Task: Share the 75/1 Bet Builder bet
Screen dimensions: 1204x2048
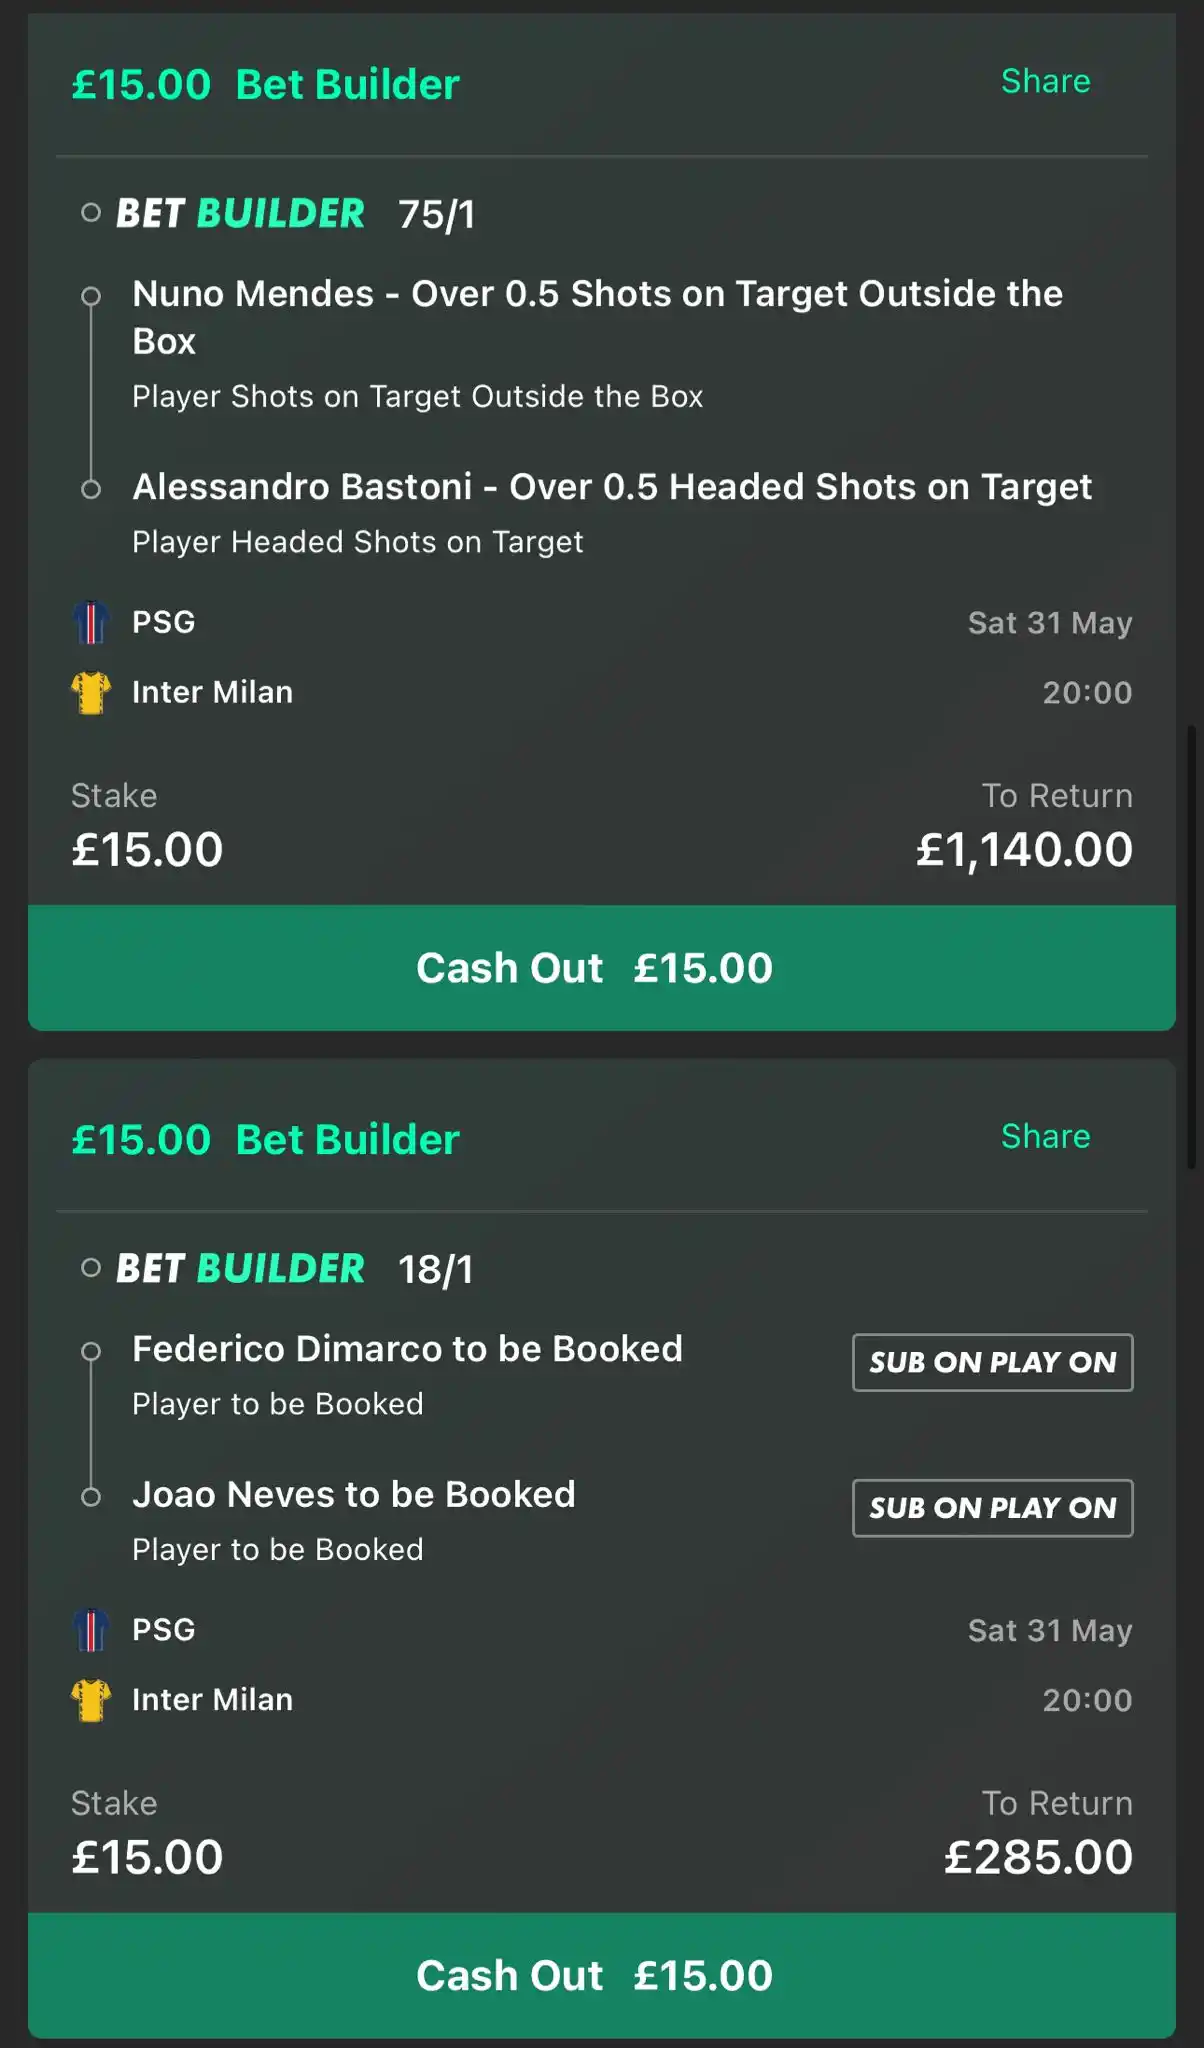Action: (1046, 81)
